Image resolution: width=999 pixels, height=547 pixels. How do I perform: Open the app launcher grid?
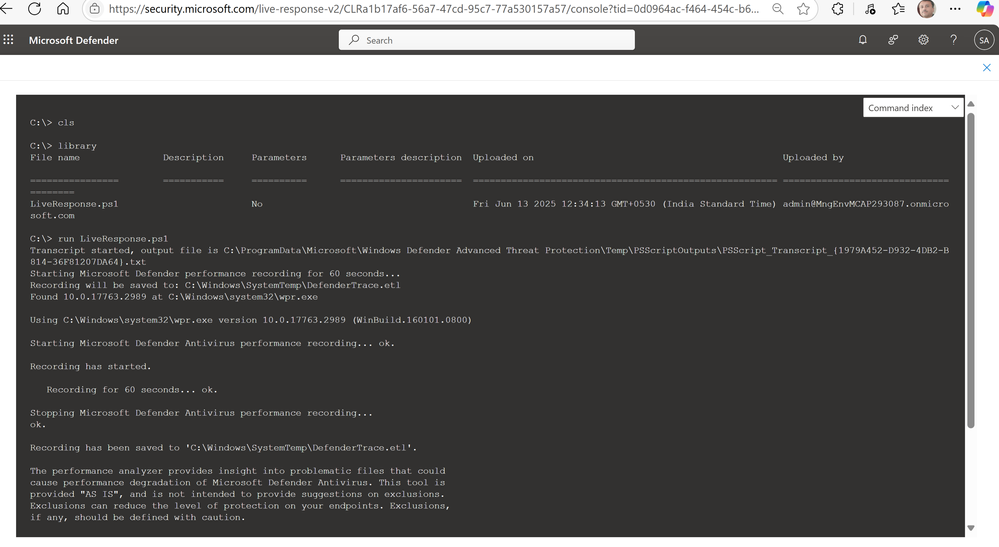pos(8,39)
